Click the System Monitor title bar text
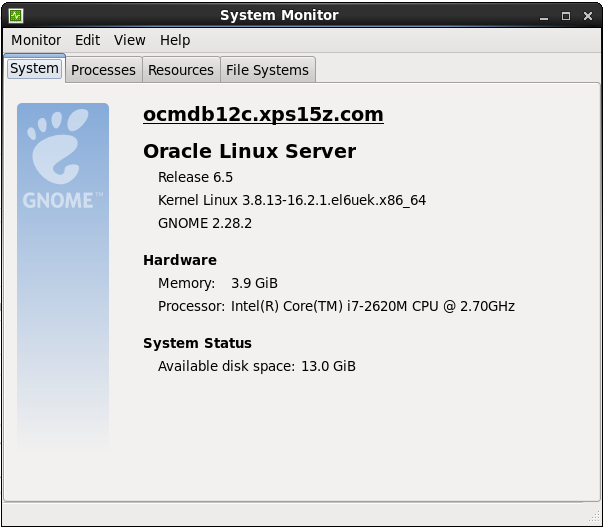Viewport: 604px width, 528px height. pos(279,15)
